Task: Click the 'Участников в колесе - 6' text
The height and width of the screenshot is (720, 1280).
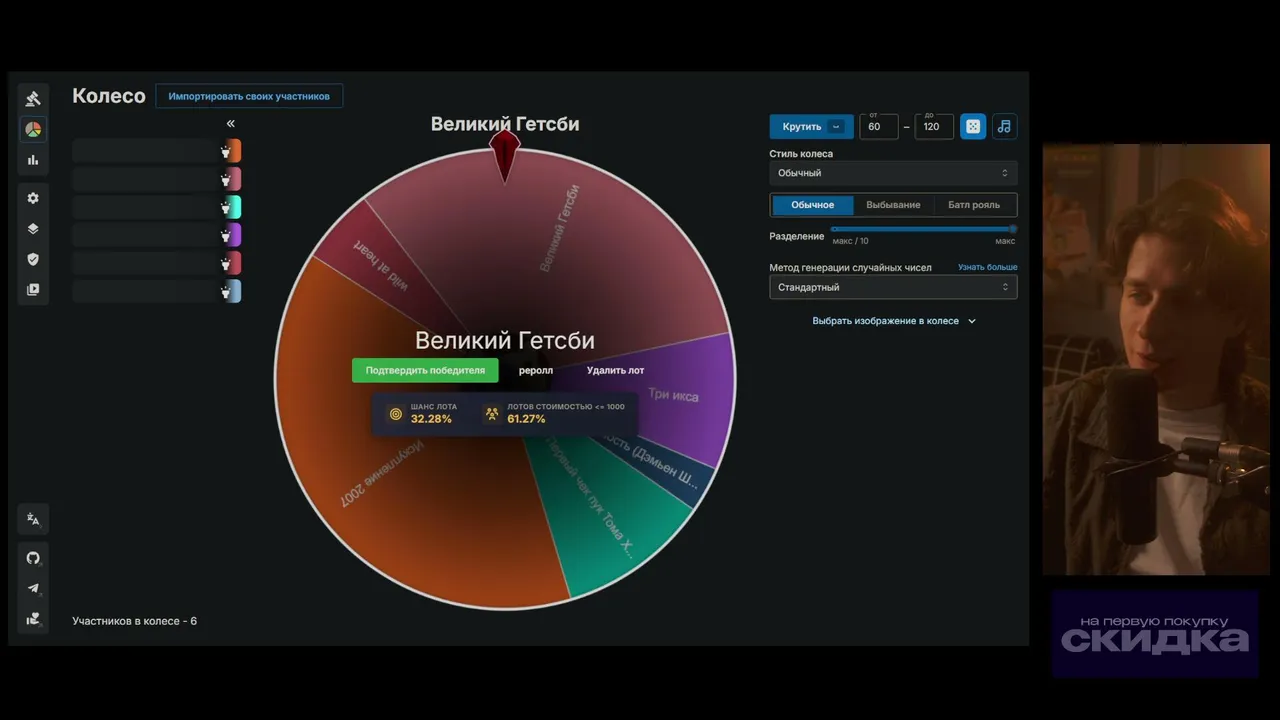Action: (x=134, y=621)
